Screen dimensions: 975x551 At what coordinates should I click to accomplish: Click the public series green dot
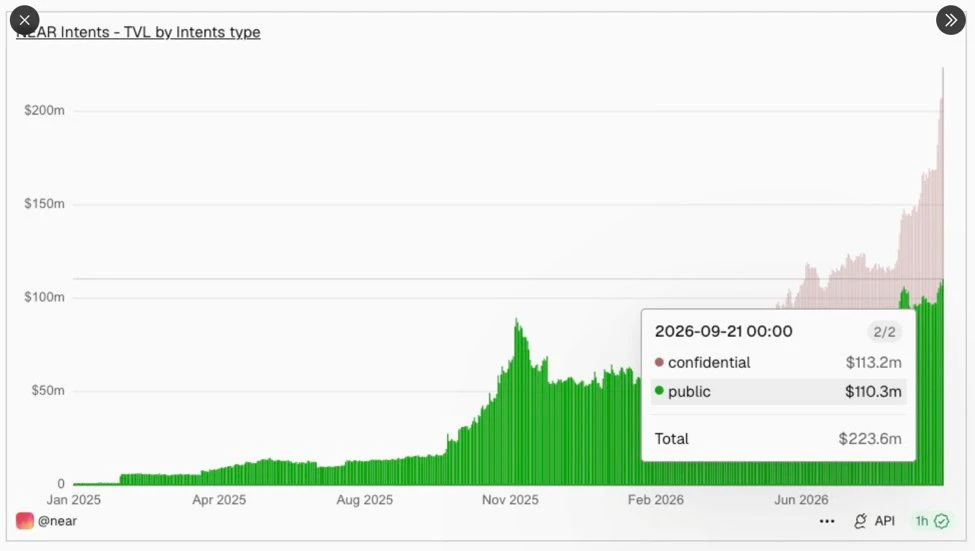coord(659,391)
